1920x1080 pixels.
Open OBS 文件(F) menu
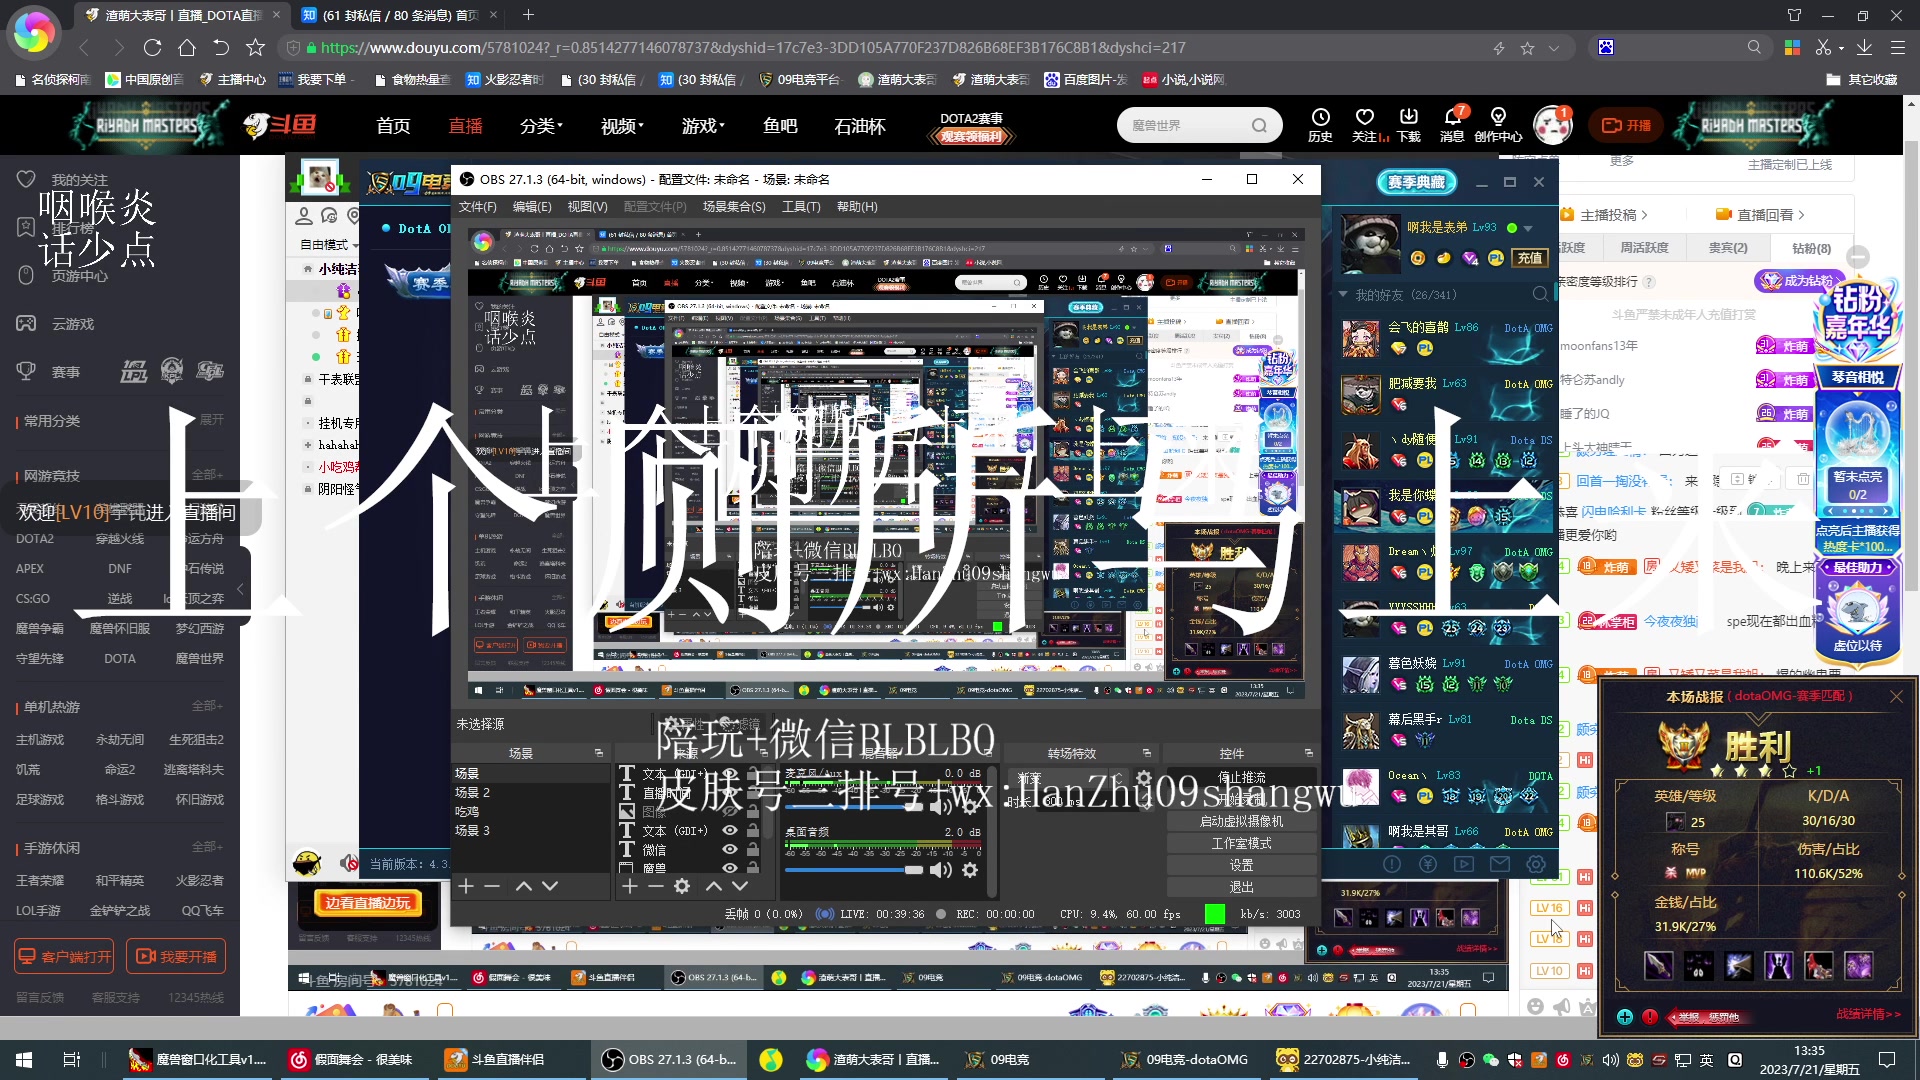click(478, 206)
